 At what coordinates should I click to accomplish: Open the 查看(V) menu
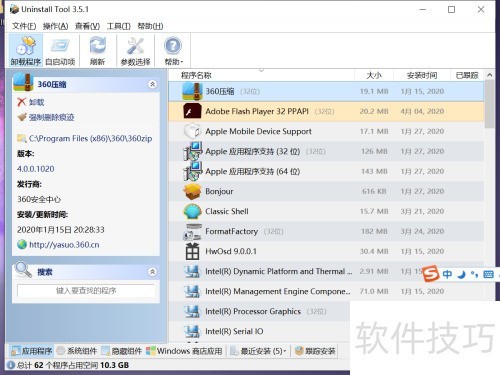pyautogui.click(x=87, y=26)
